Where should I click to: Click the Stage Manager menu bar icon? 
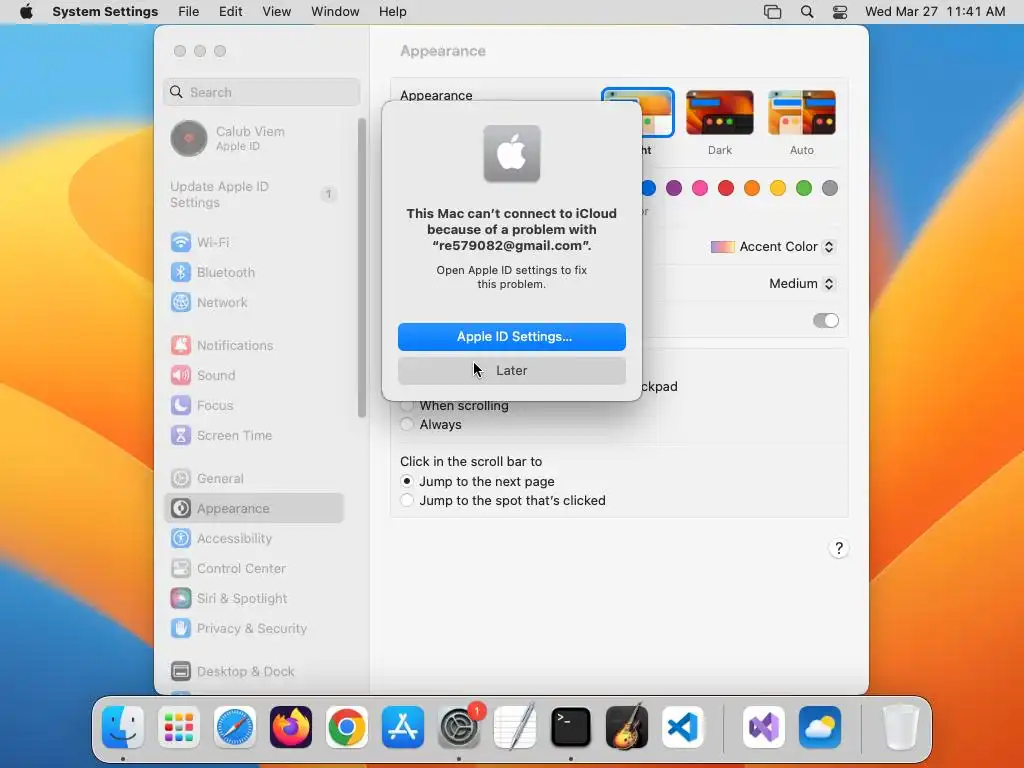click(x=773, y=12)
